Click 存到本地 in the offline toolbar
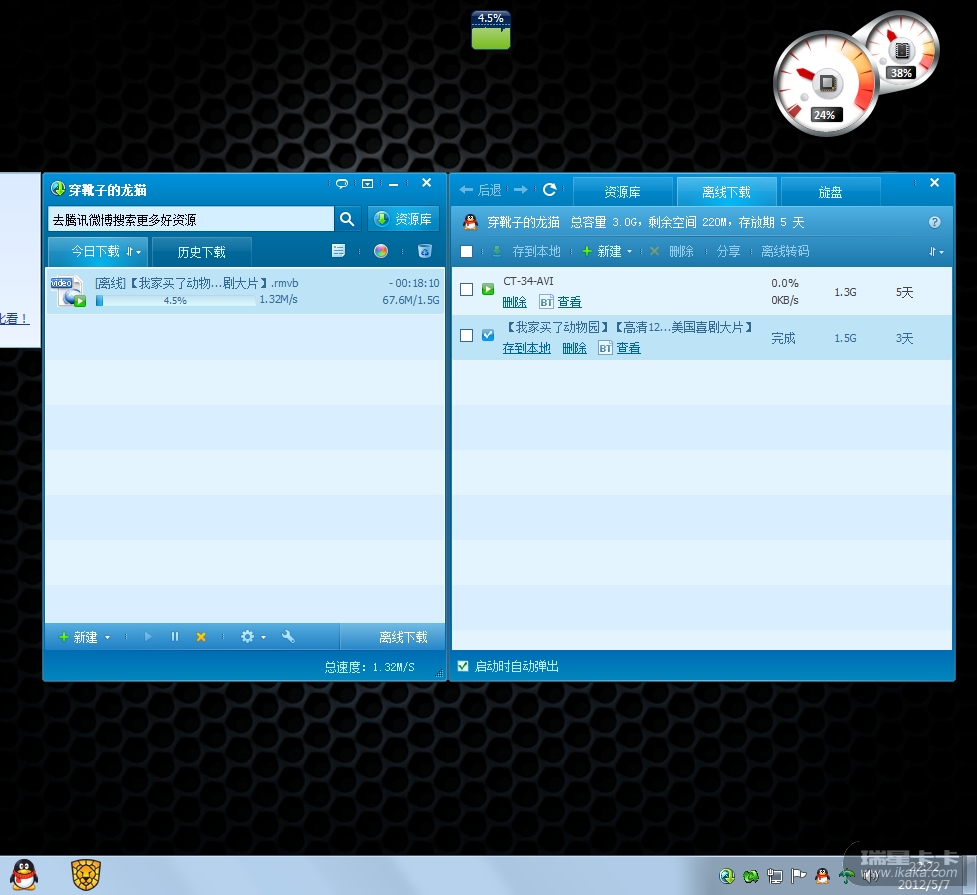 527,251
